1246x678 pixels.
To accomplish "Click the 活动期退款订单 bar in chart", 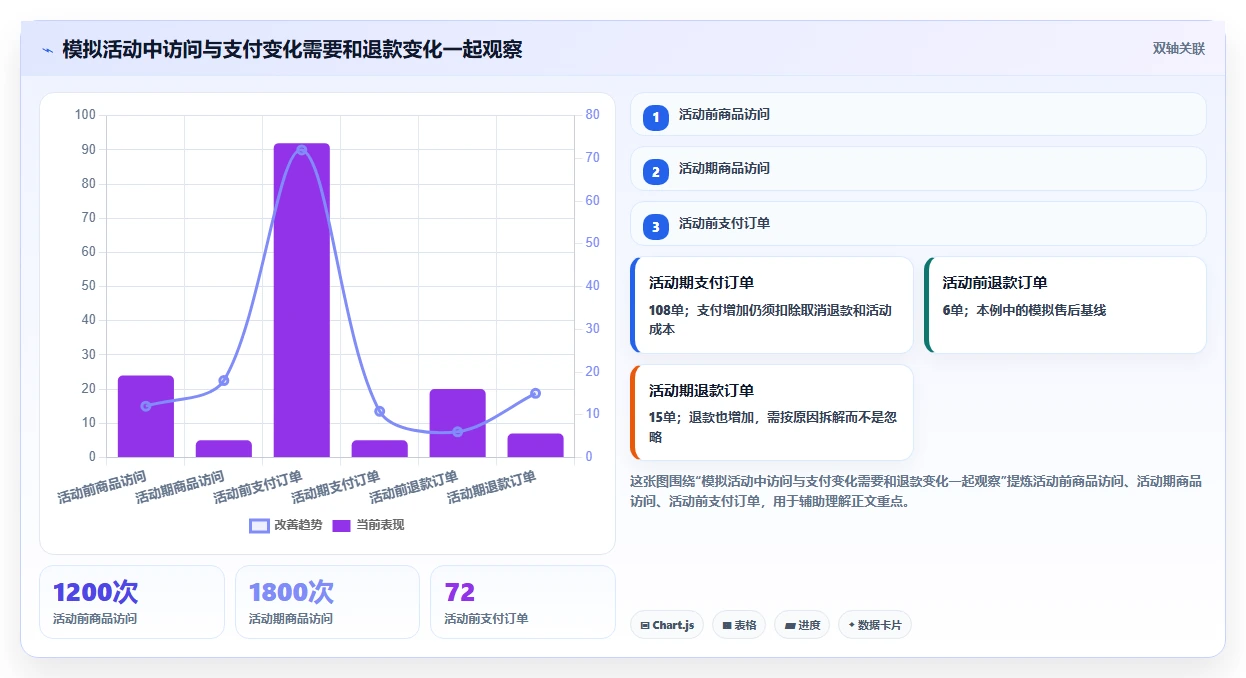I will click(x=536, y=445).
